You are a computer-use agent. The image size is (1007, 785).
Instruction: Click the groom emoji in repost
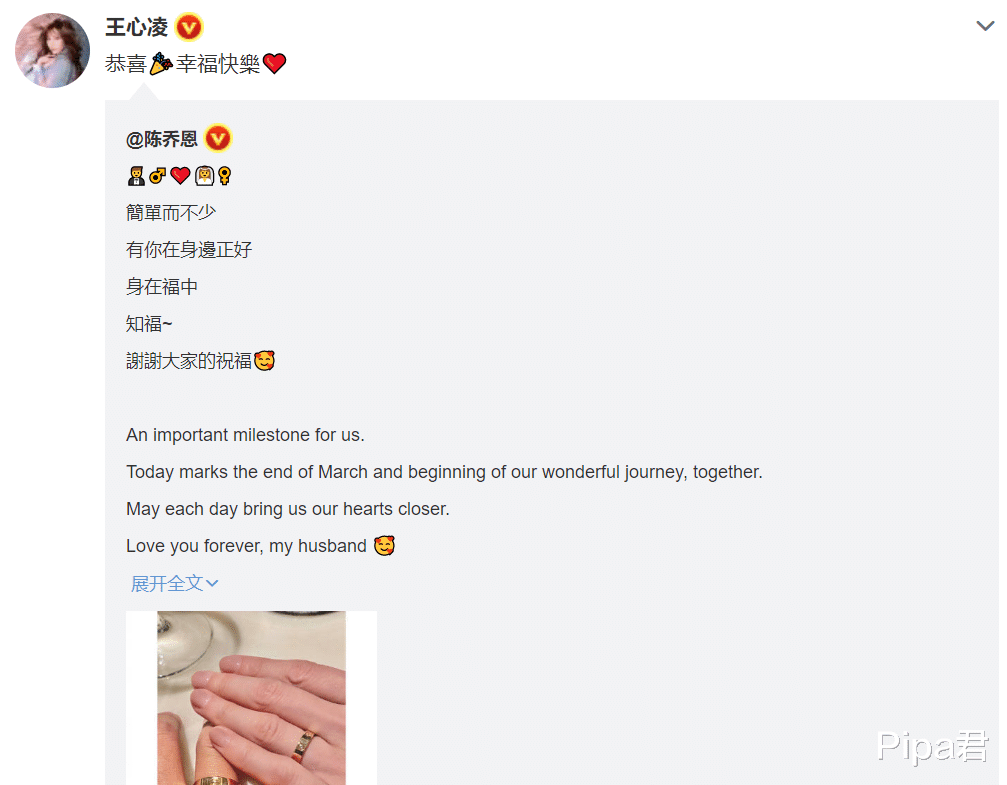tap(136, 176)
